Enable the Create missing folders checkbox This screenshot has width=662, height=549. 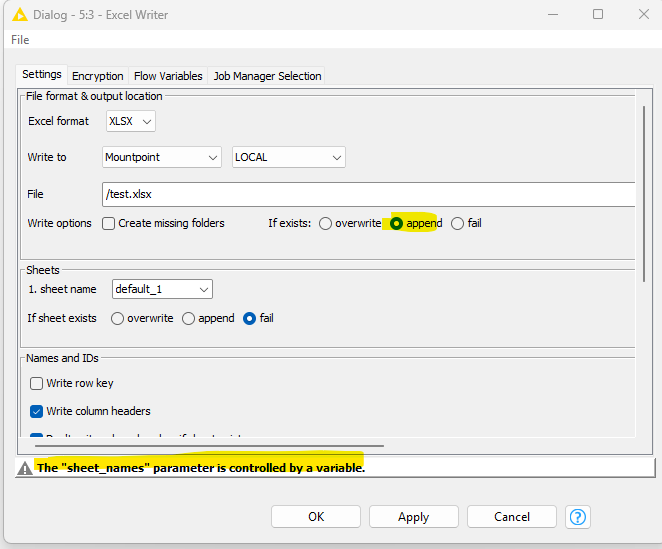(x=109, y=223)
